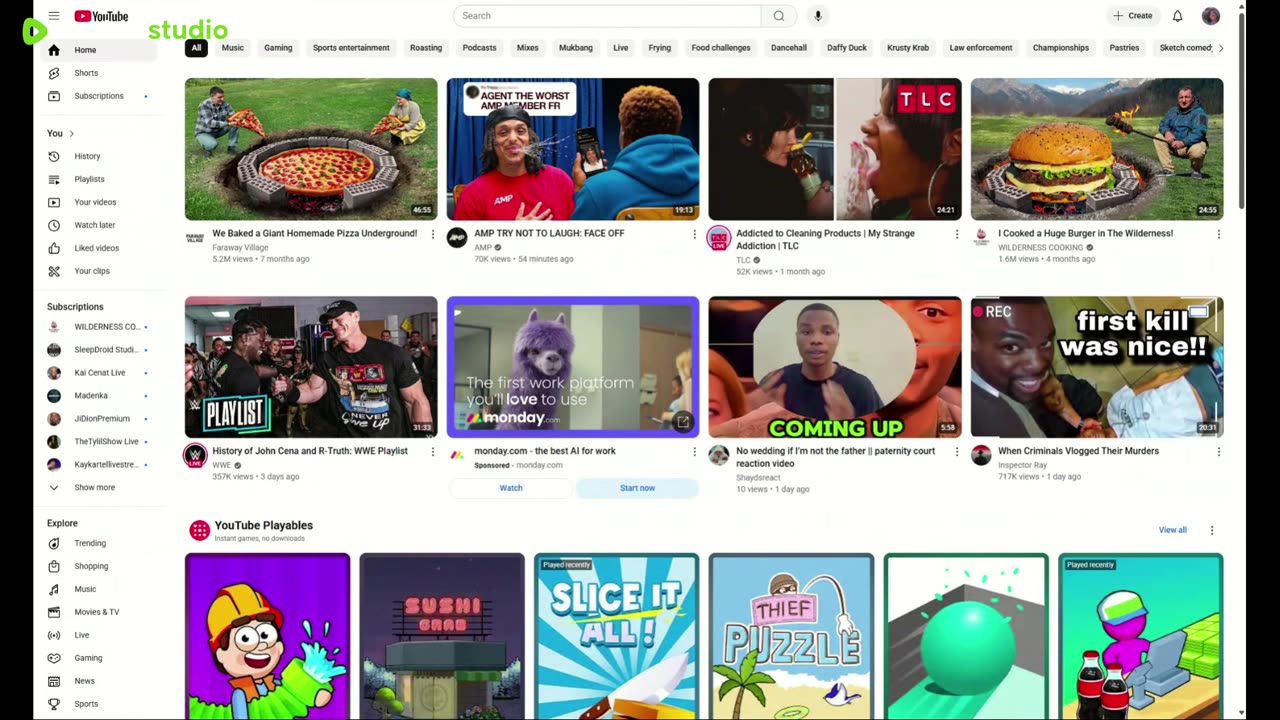Screen dimensions: 1280x720
Task: Open the Kai Cenat Live subscription
Action: pos(100,373)
